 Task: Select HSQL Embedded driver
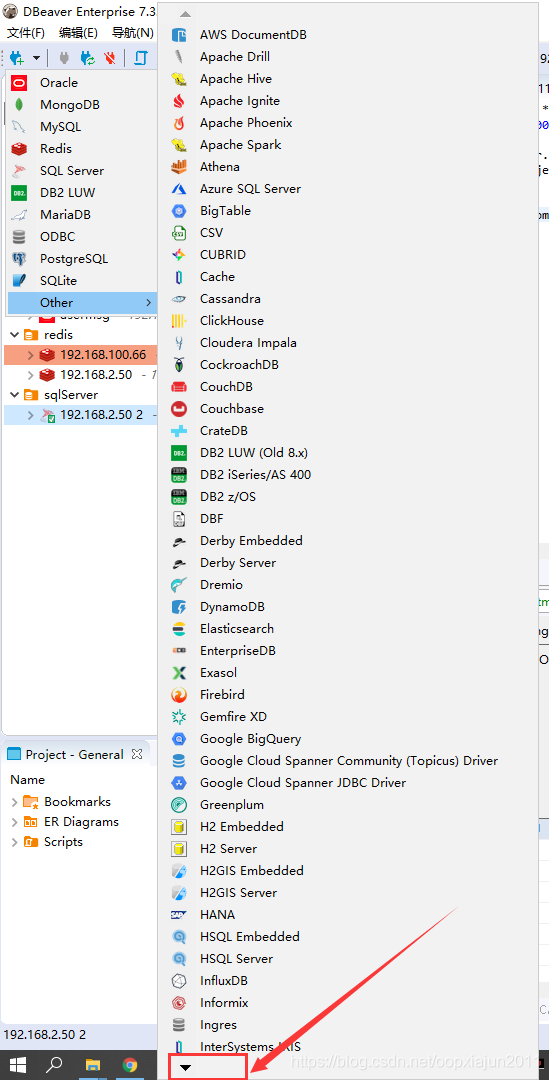(x=349, y=937)
